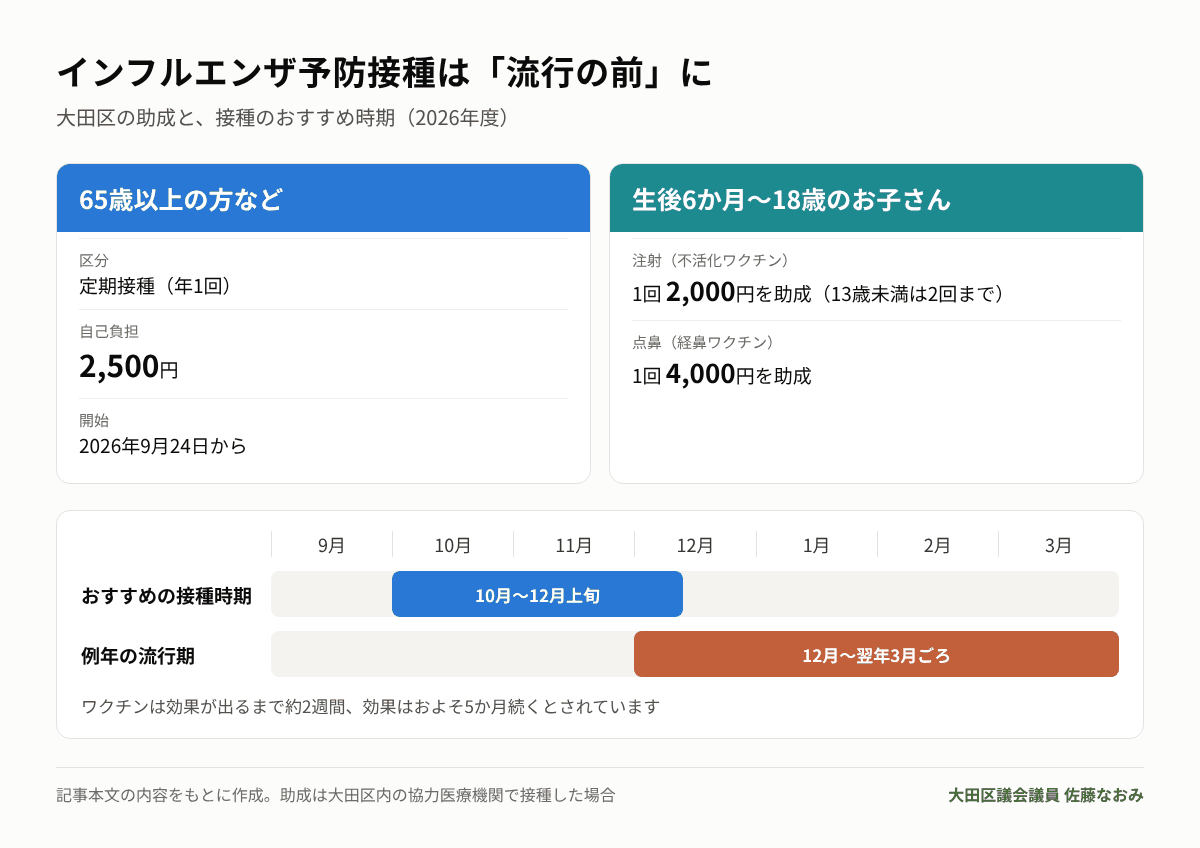The height and width of the screenshot is (848, 1200).
Task: Select the teal header 生後6か月〜18歳のお子さん
Action: click(x=876, y=198)
